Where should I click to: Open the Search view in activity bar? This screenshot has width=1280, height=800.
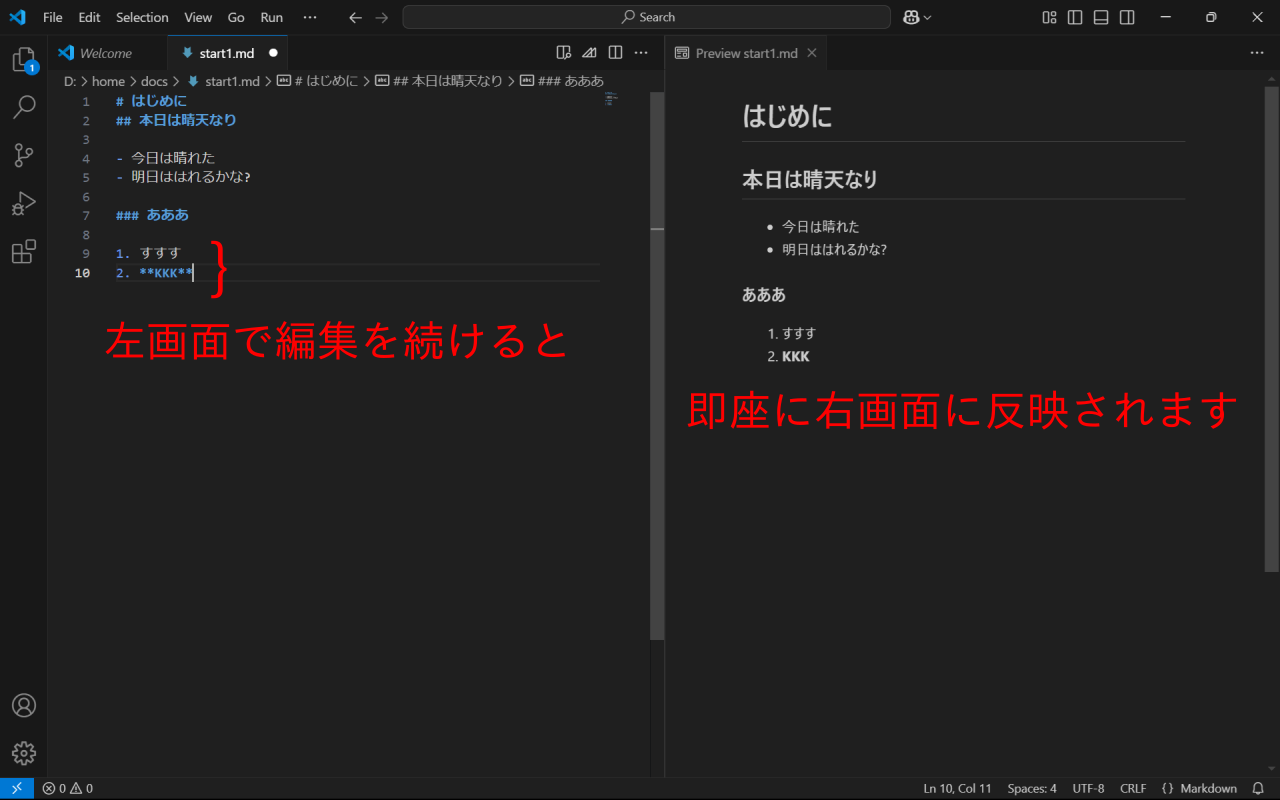click(24, 107)
